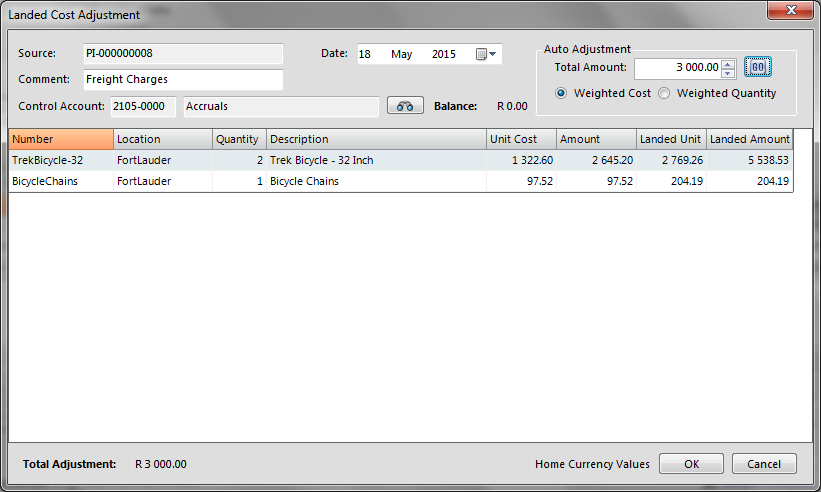Sort by the Number column header
This screenshot has width=821, height=492.
pyautogui.click(x=61, y=139)
